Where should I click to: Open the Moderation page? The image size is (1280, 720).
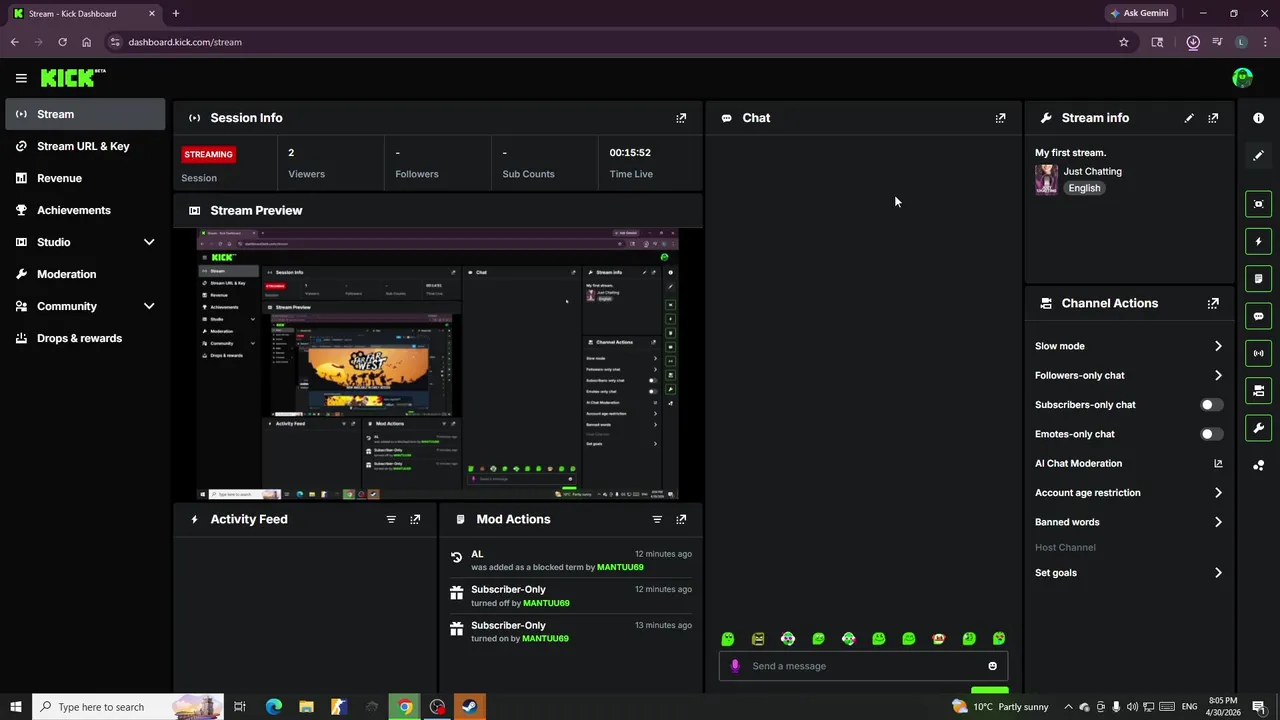pyautogui.click(x=85, y=274)
